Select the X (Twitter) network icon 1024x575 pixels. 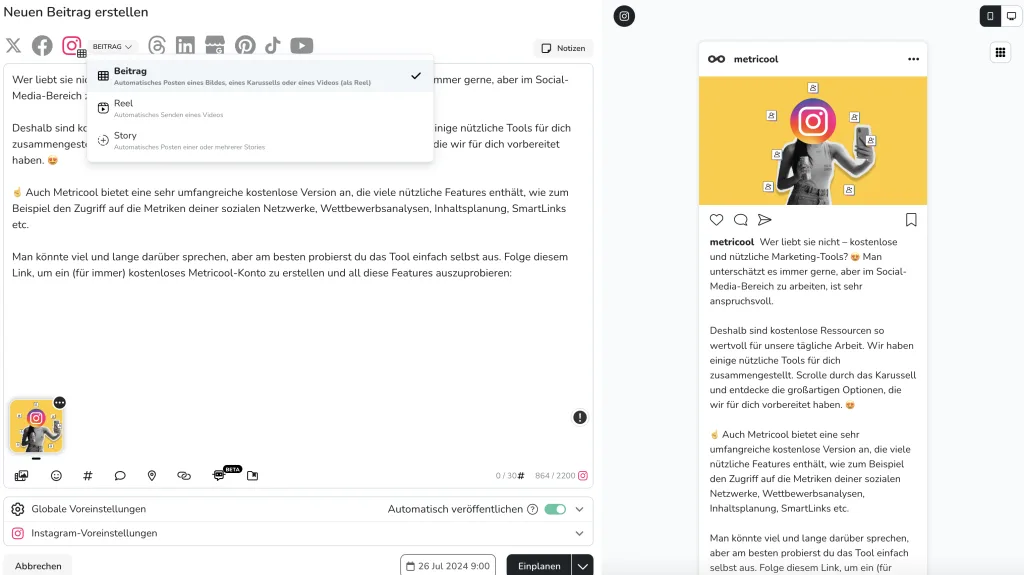pos(13,46)
